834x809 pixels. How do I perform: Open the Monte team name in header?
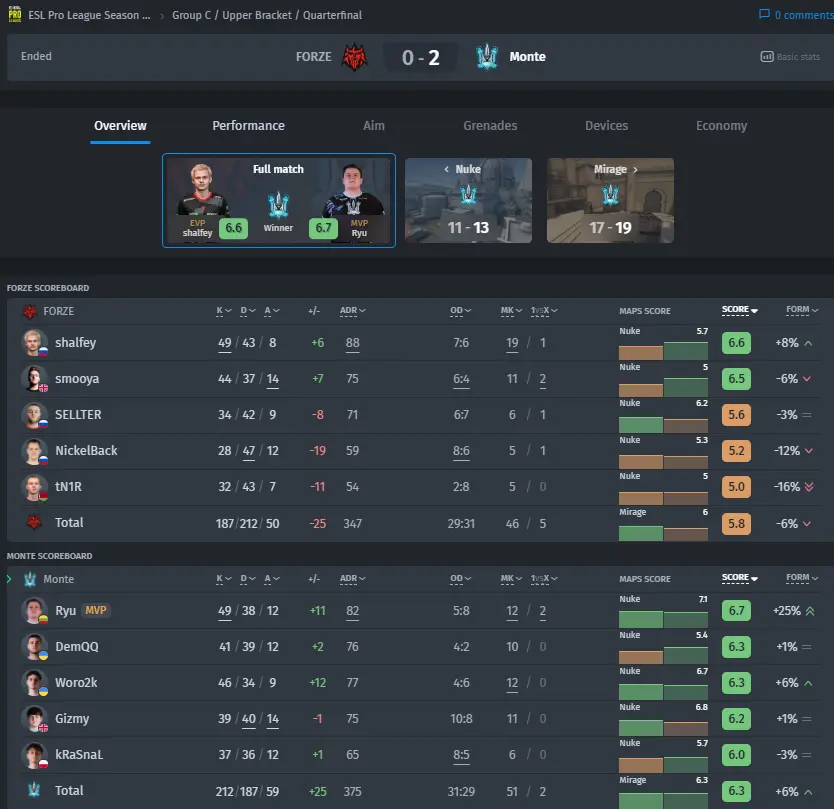[527, 57]
